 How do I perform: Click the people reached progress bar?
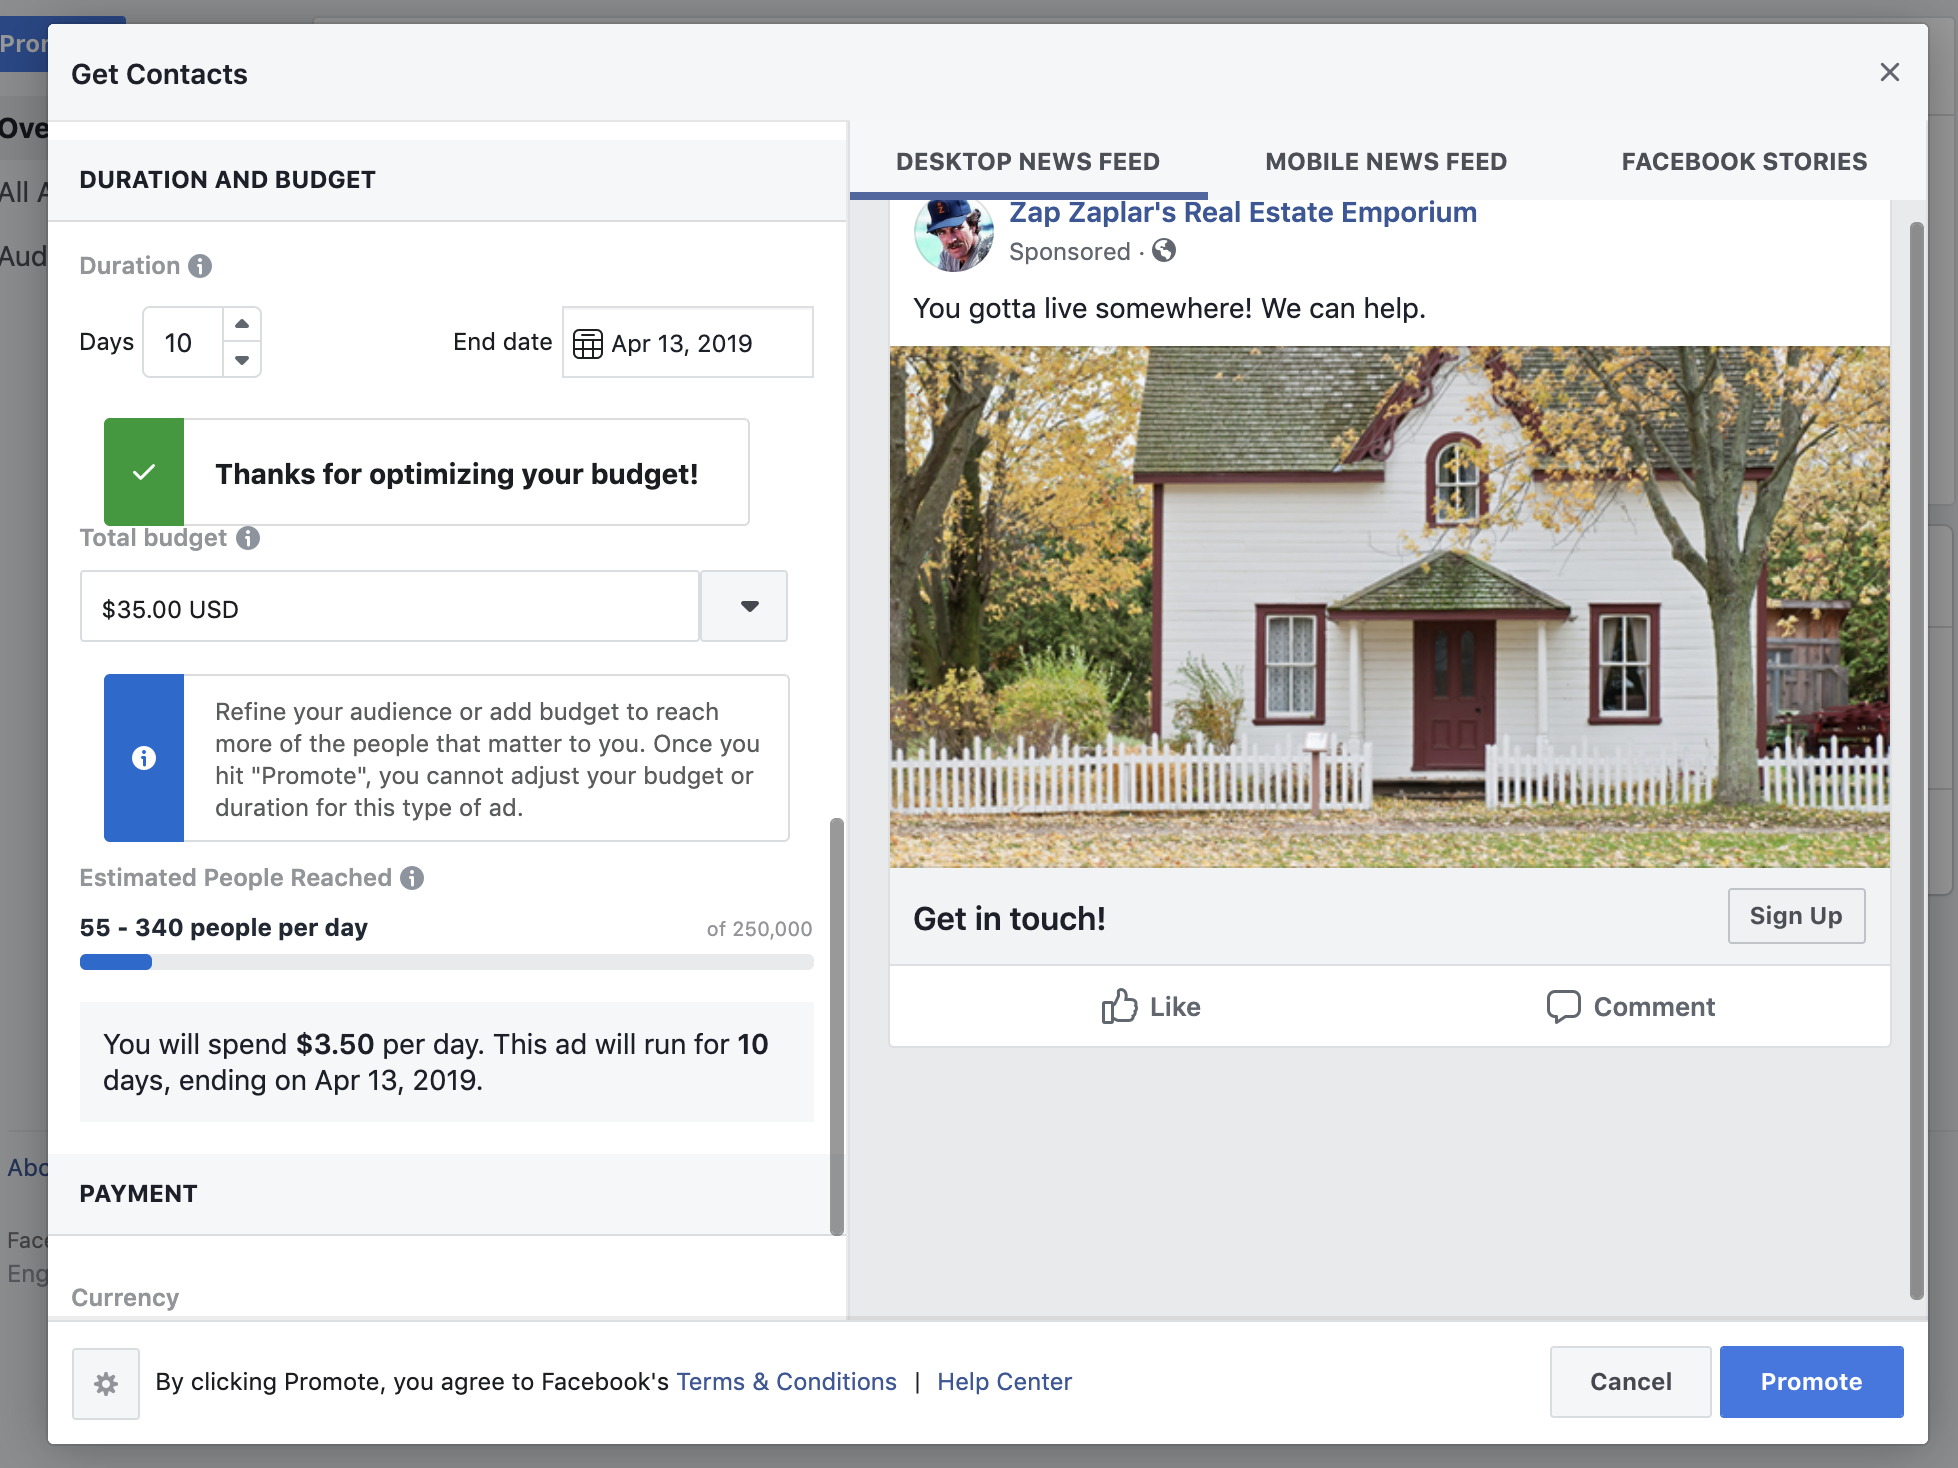446,962
